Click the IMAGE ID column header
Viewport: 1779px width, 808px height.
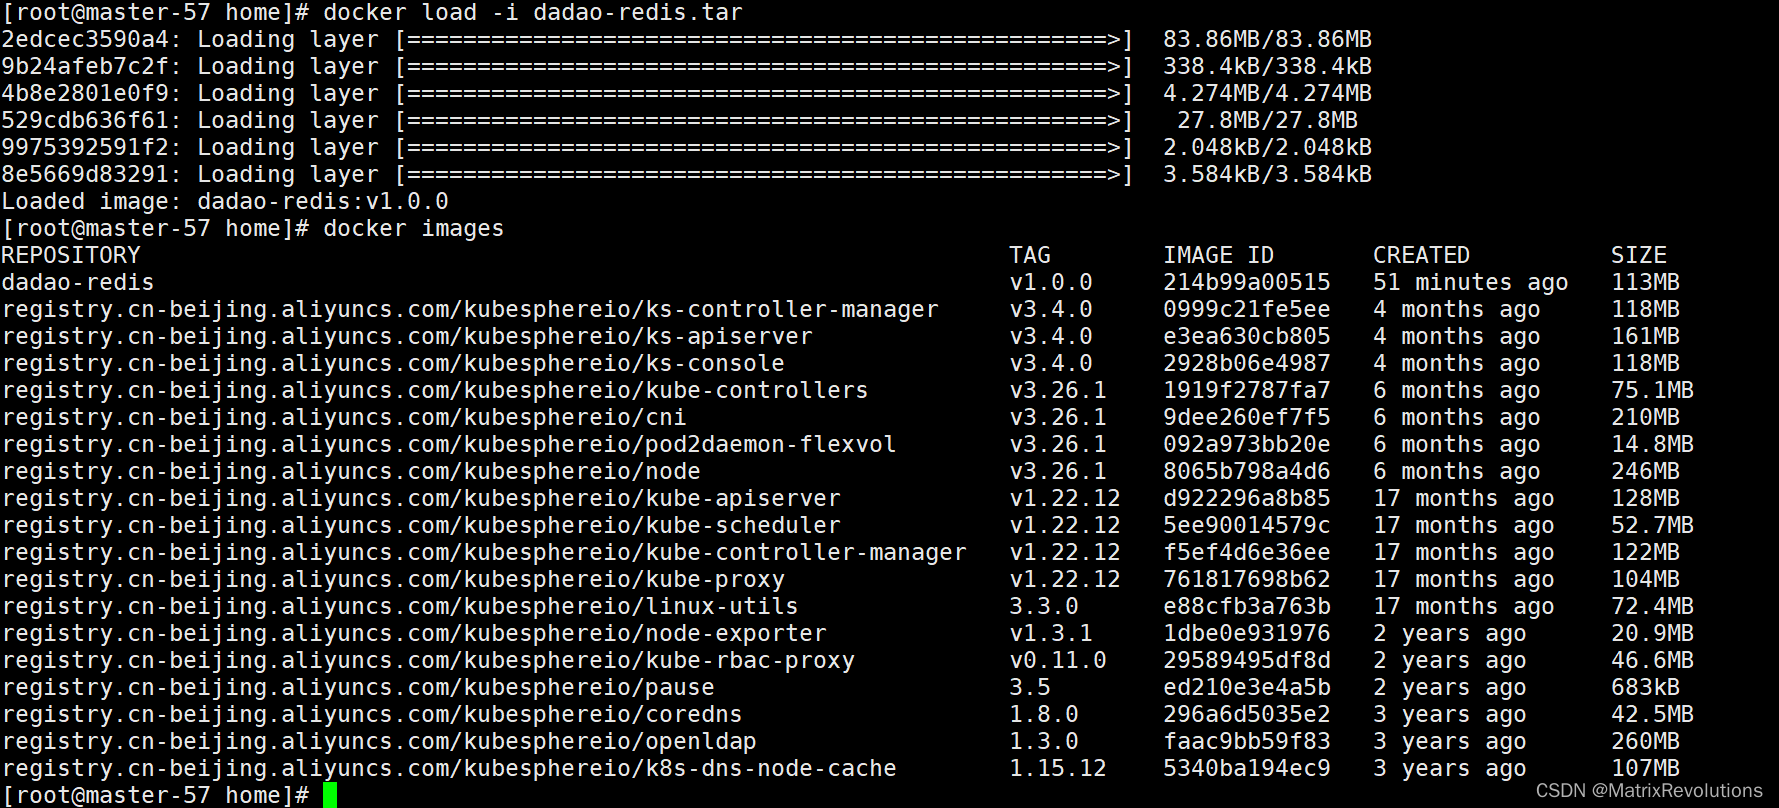click(1218, 256)
